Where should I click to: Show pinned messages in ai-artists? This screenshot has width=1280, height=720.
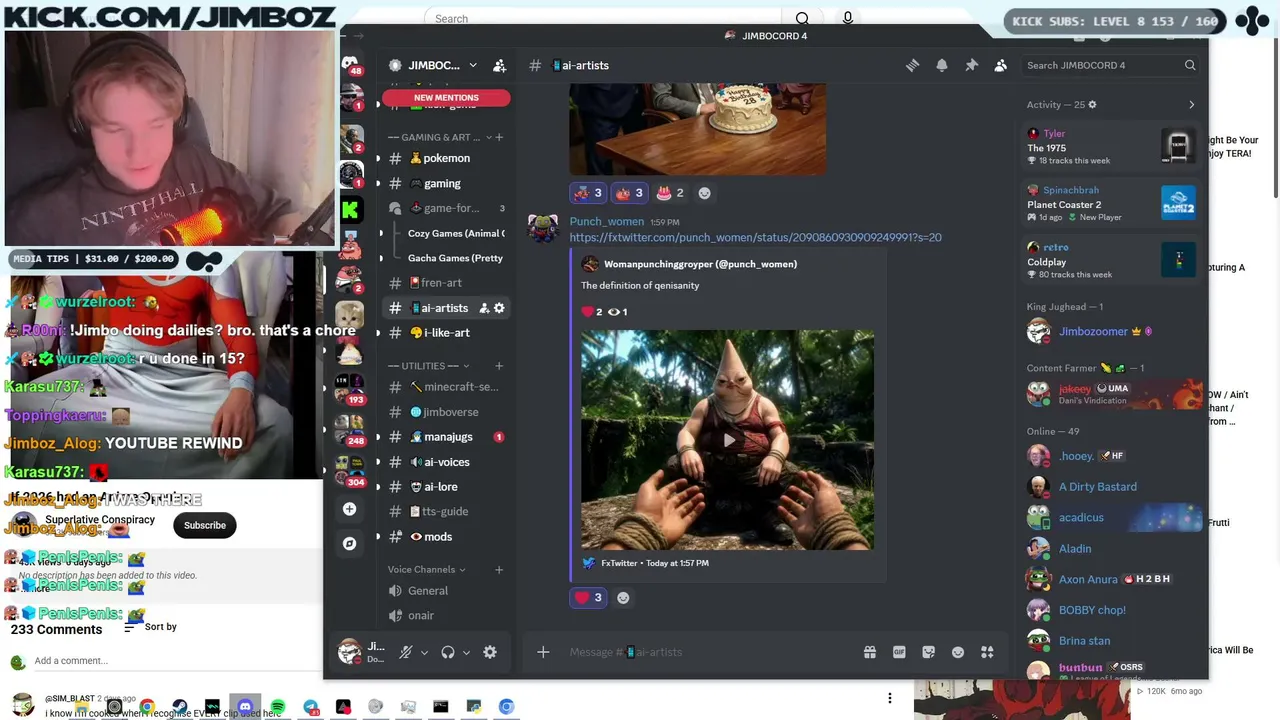pos(971,65)
